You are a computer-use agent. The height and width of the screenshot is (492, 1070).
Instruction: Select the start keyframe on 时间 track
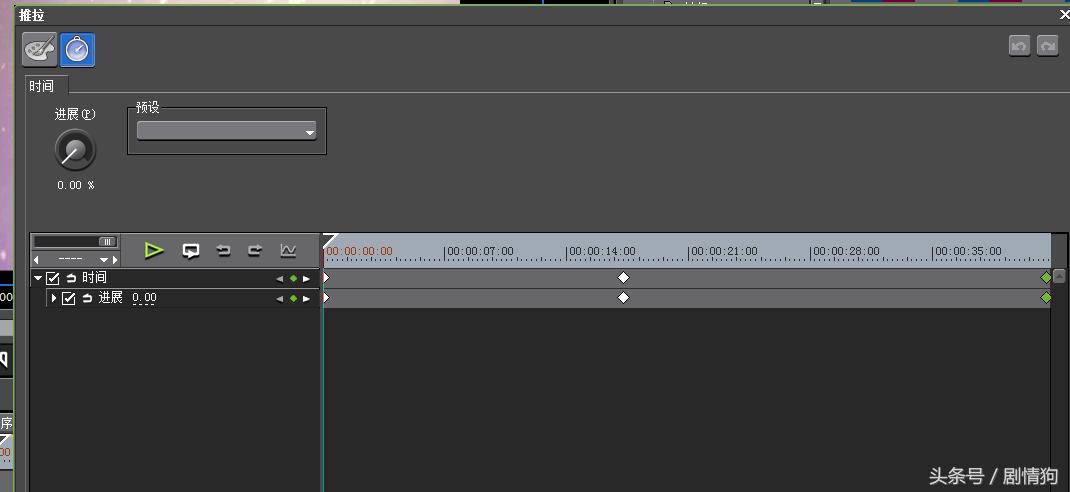click(x=326, y=278)
